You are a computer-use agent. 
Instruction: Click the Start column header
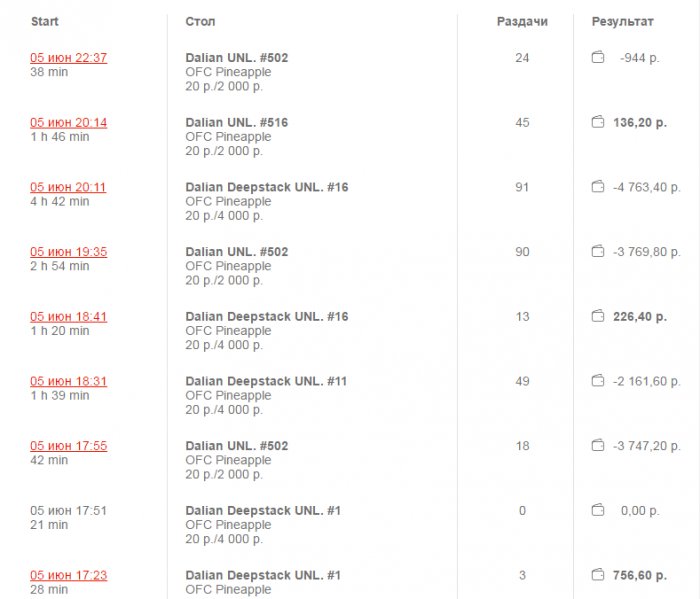[x=44, y=21]
